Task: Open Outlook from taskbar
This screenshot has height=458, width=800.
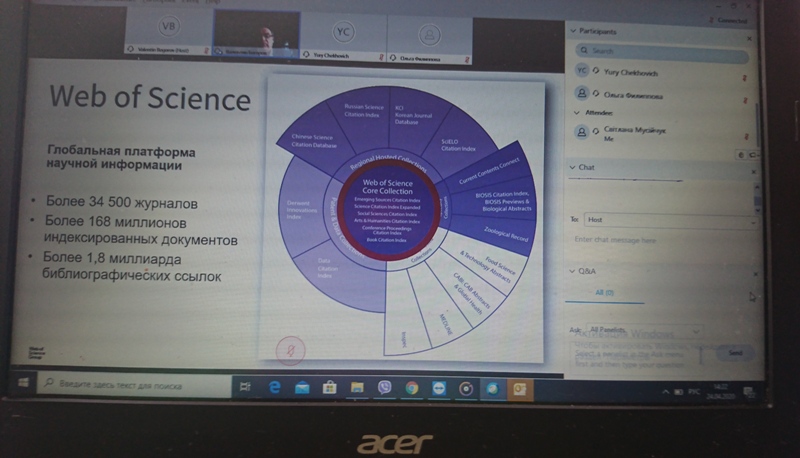Action: tap(519, 390)
